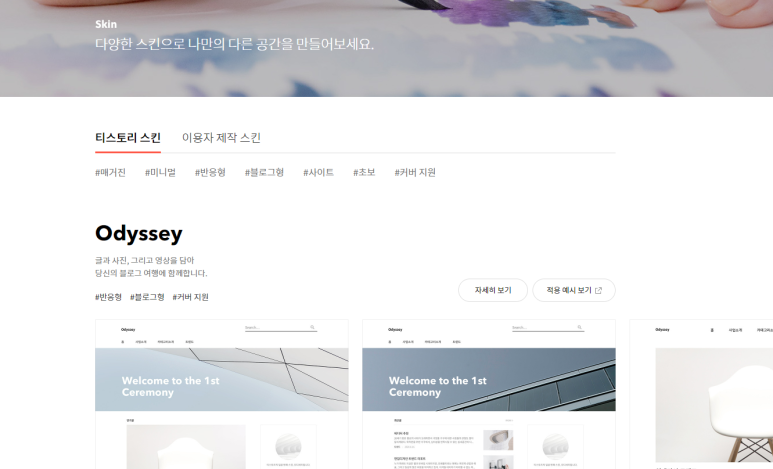This screenshot has width=773, height=469.
Task: Select the #블로그형 filter in tag row
Action: pos(264,172)
